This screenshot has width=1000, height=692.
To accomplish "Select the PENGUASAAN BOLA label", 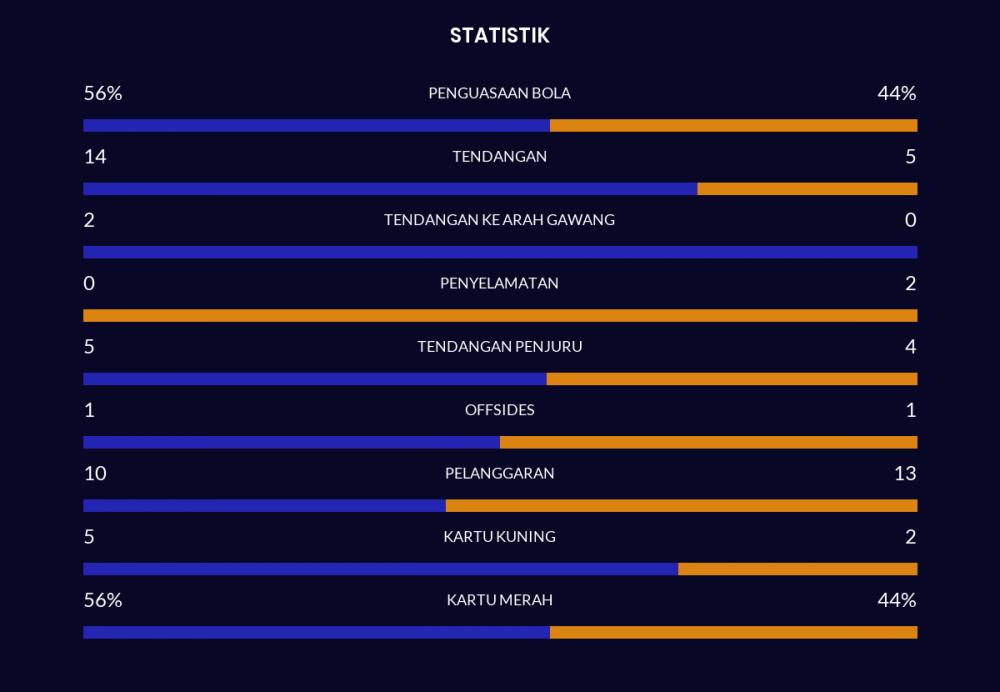I will point(499,93).
